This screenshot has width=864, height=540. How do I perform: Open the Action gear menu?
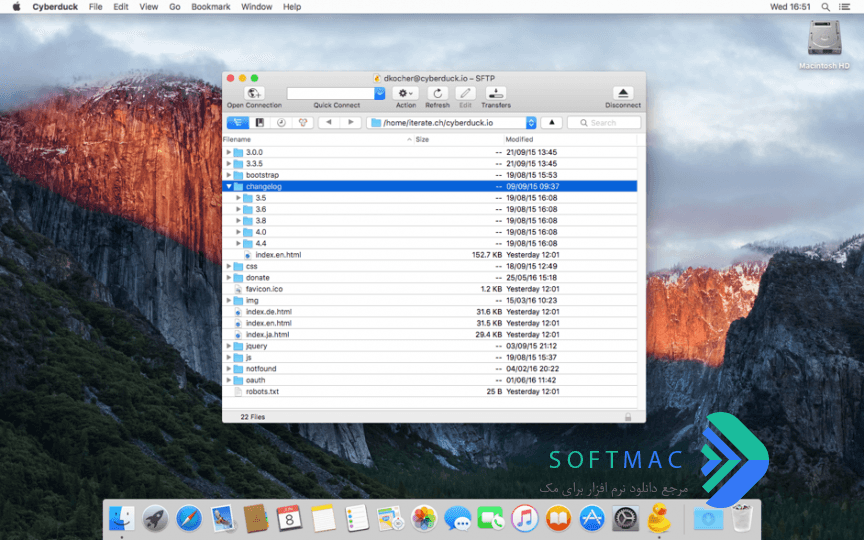(406, 93)
